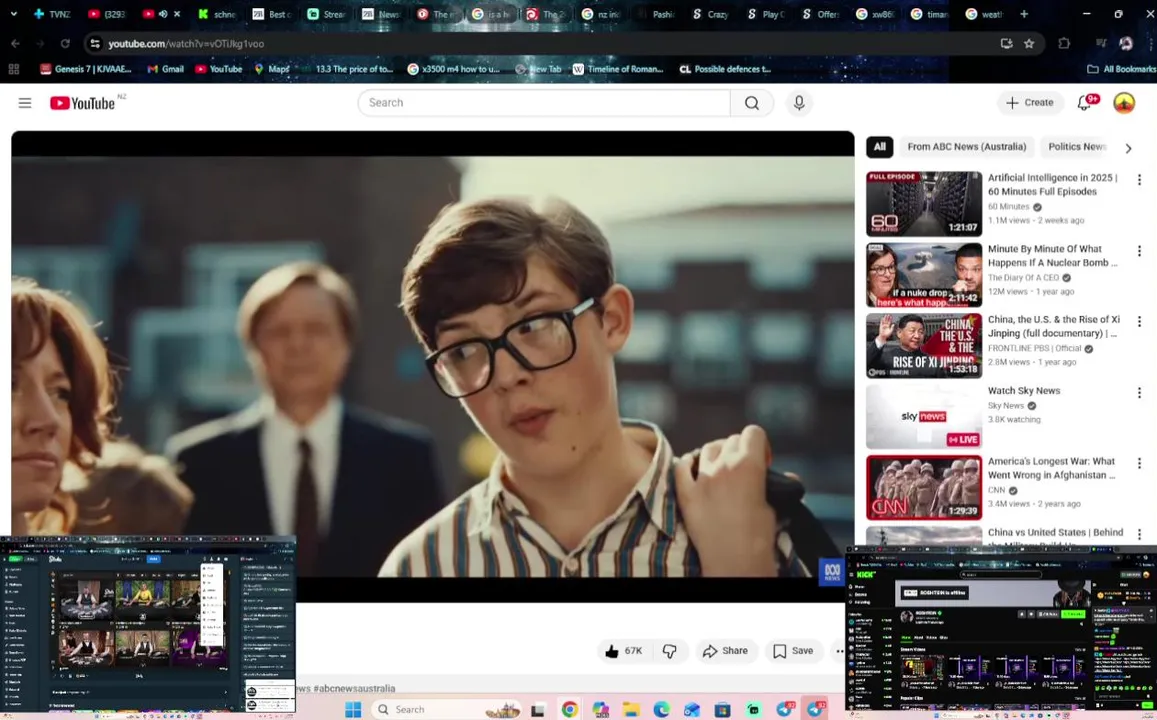The image size is (1157, 720).
Task: Click the #abcnewsaustralia hashtag link
Action: (354, 688)
